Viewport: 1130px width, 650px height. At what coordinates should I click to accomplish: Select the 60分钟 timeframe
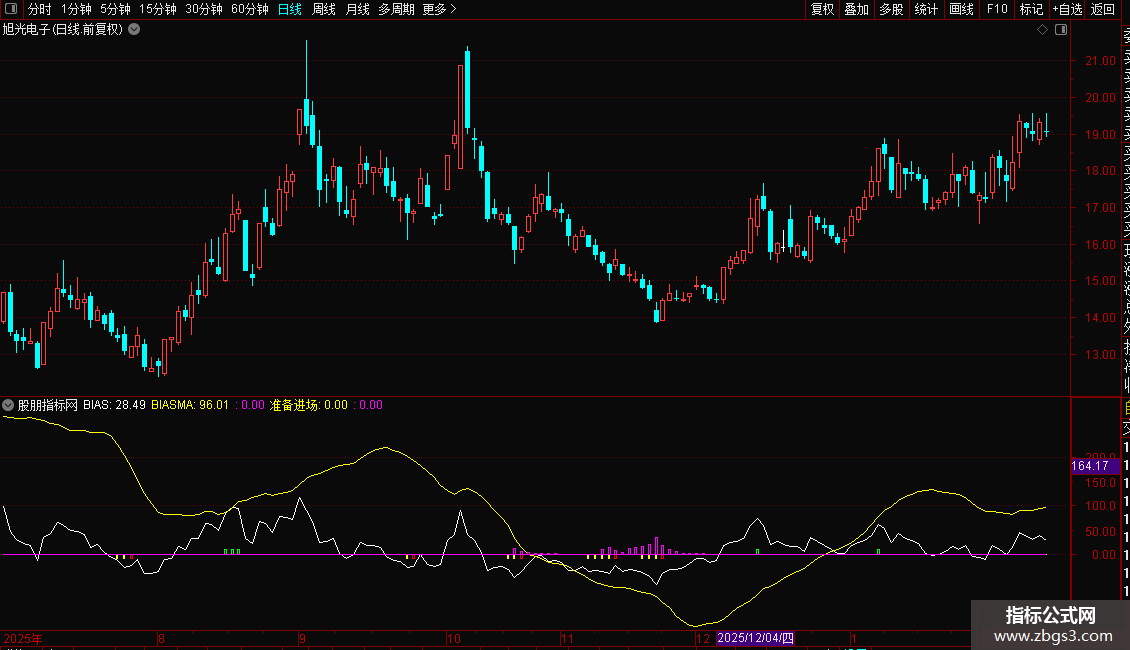249,9
